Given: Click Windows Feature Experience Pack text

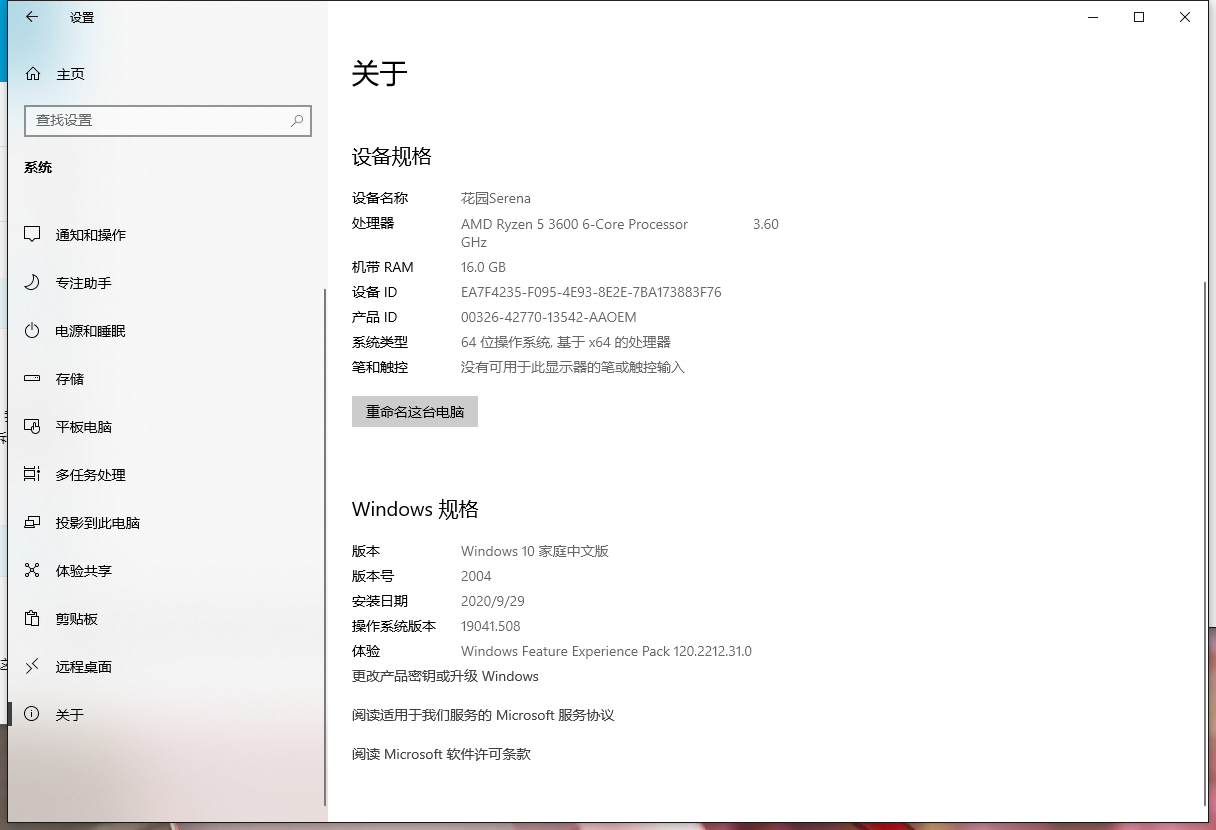Looking at the screenshot, I should 606,651.
